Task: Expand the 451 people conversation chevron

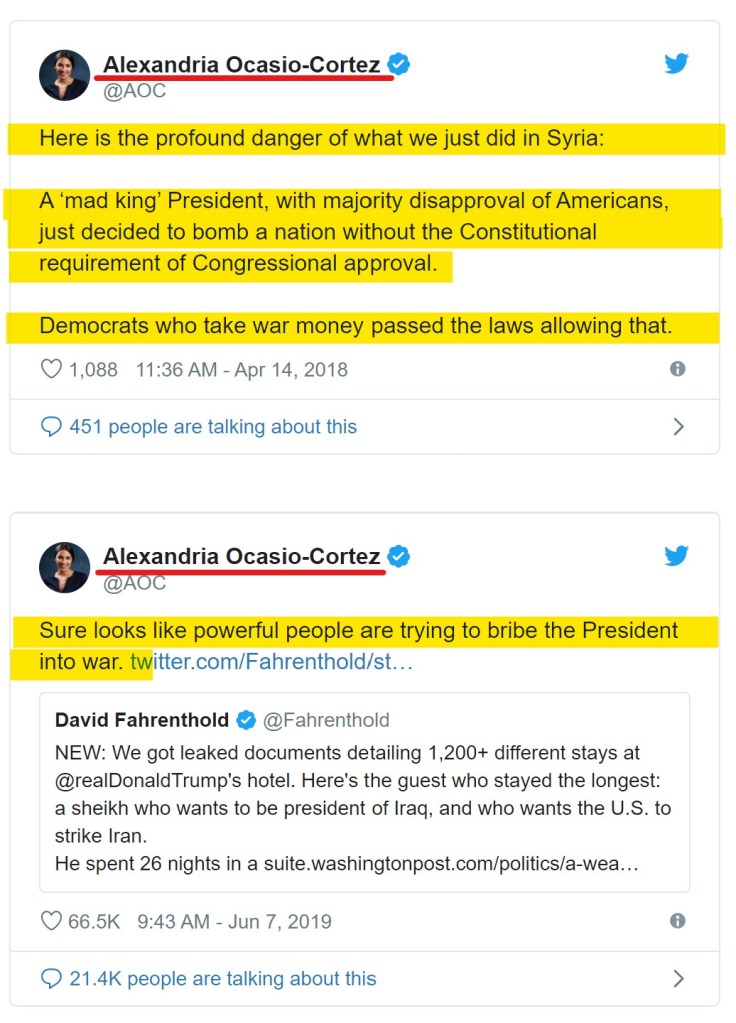Action: click(x=679, y=427)
